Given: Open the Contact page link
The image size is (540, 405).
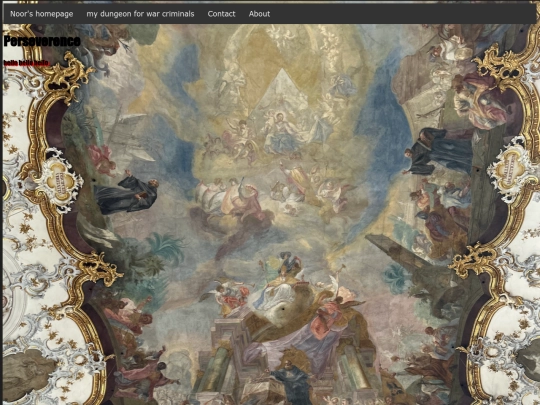Looking at the screenshot, I should coord(221,14).
